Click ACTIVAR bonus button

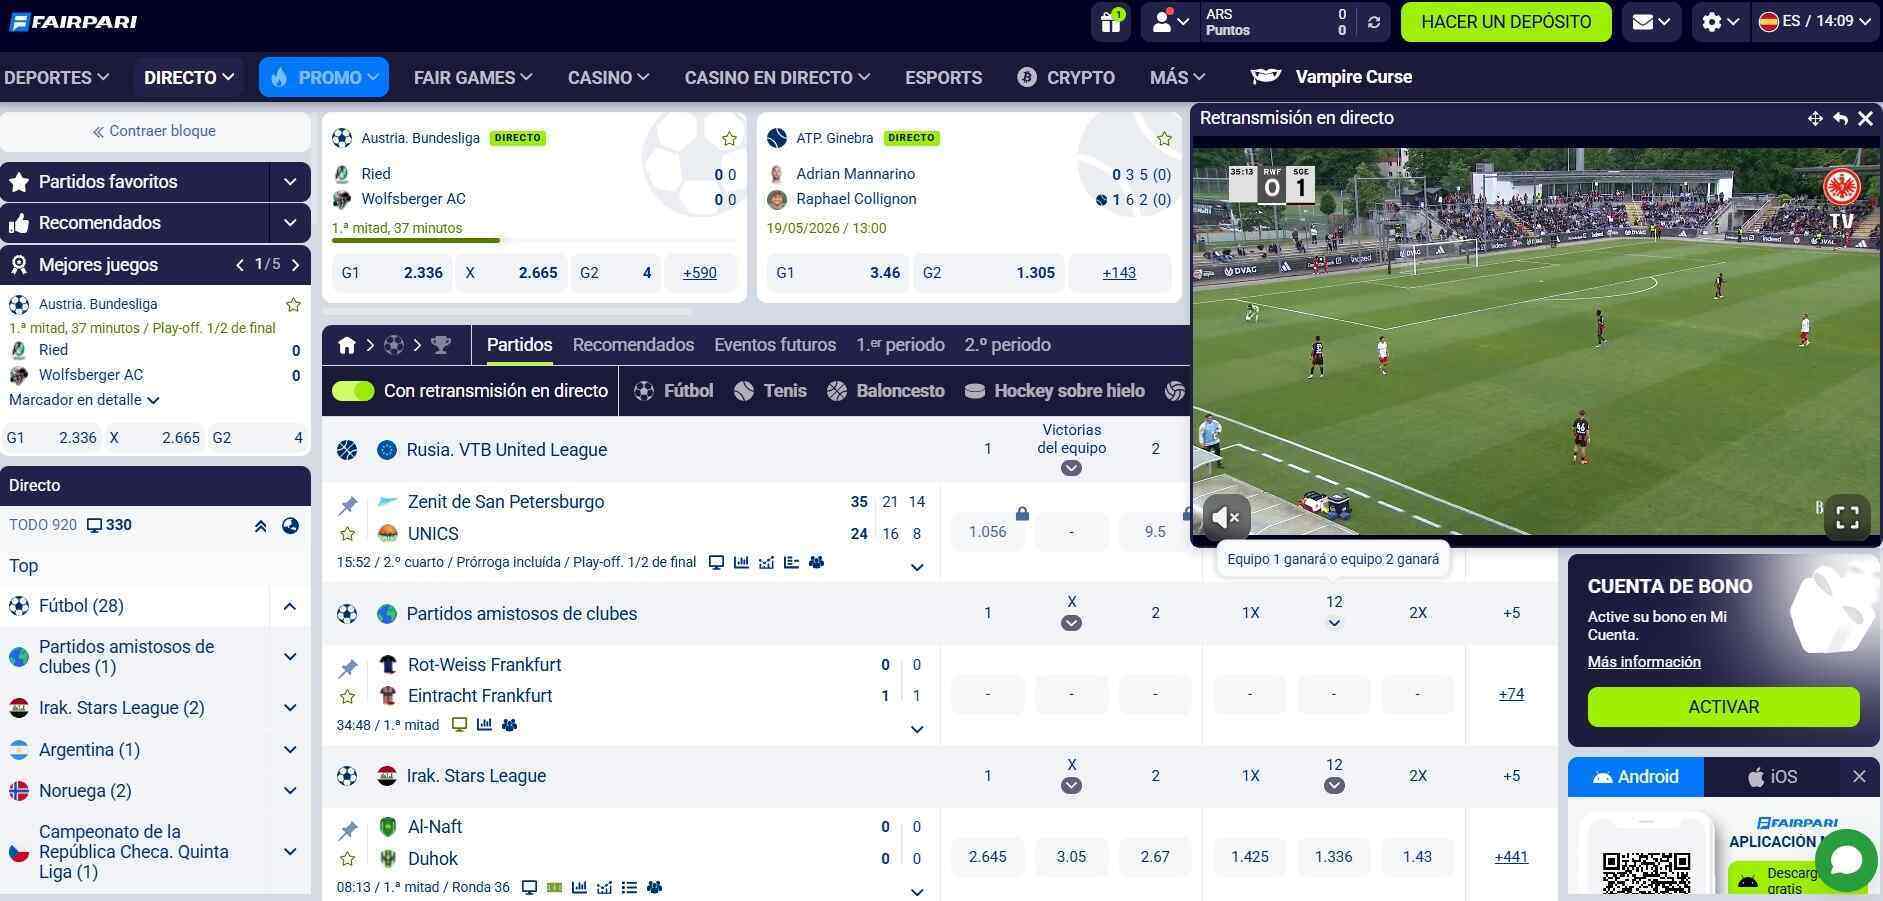click(x=1723, y=707)
